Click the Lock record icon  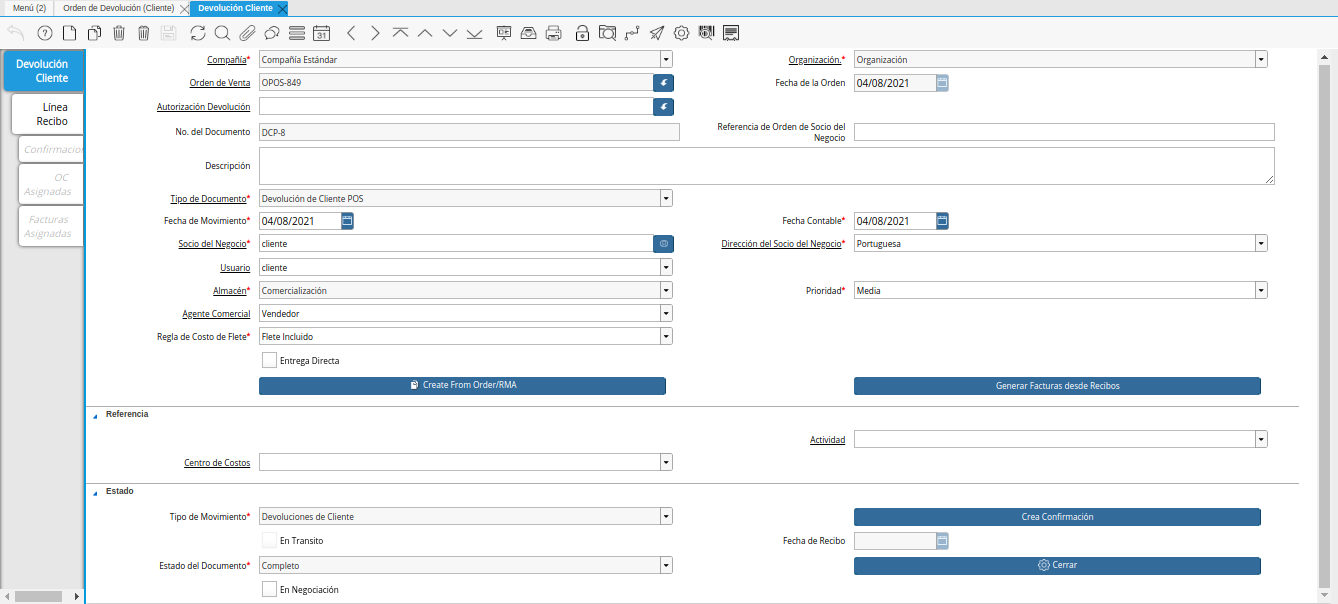(582, 33)
